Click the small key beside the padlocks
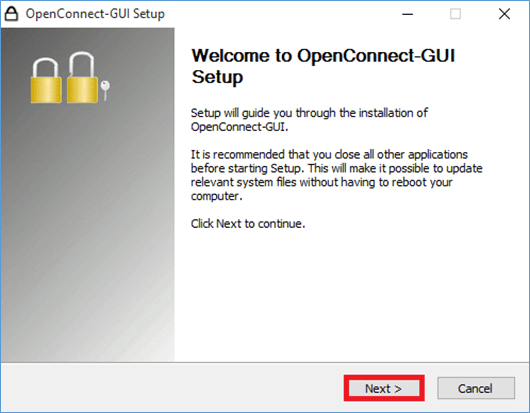Screen dimensions: 530x413 (x=105, y=90)
